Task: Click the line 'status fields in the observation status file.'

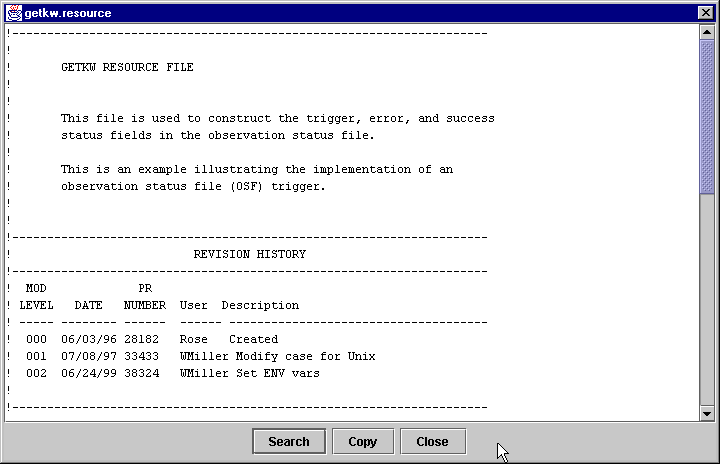Action: pyautogui.click(x=218, y=136)
